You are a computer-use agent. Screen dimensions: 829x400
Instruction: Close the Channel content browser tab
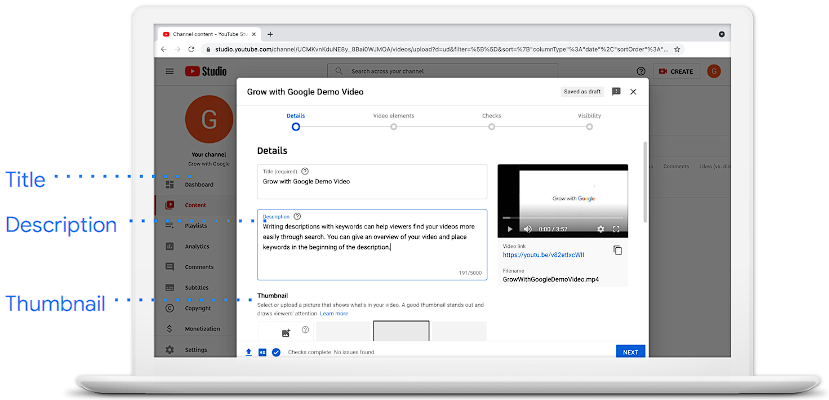[254, 34]
